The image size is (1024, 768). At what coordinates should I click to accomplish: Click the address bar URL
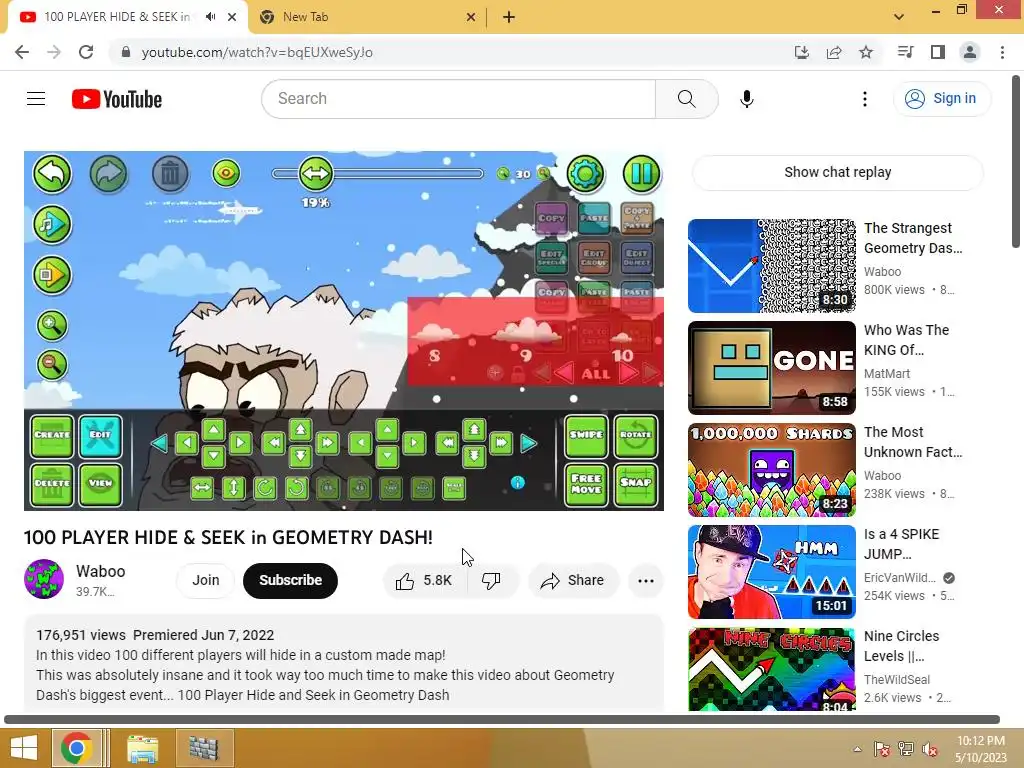pyautogui.click(x=257, y=52)
